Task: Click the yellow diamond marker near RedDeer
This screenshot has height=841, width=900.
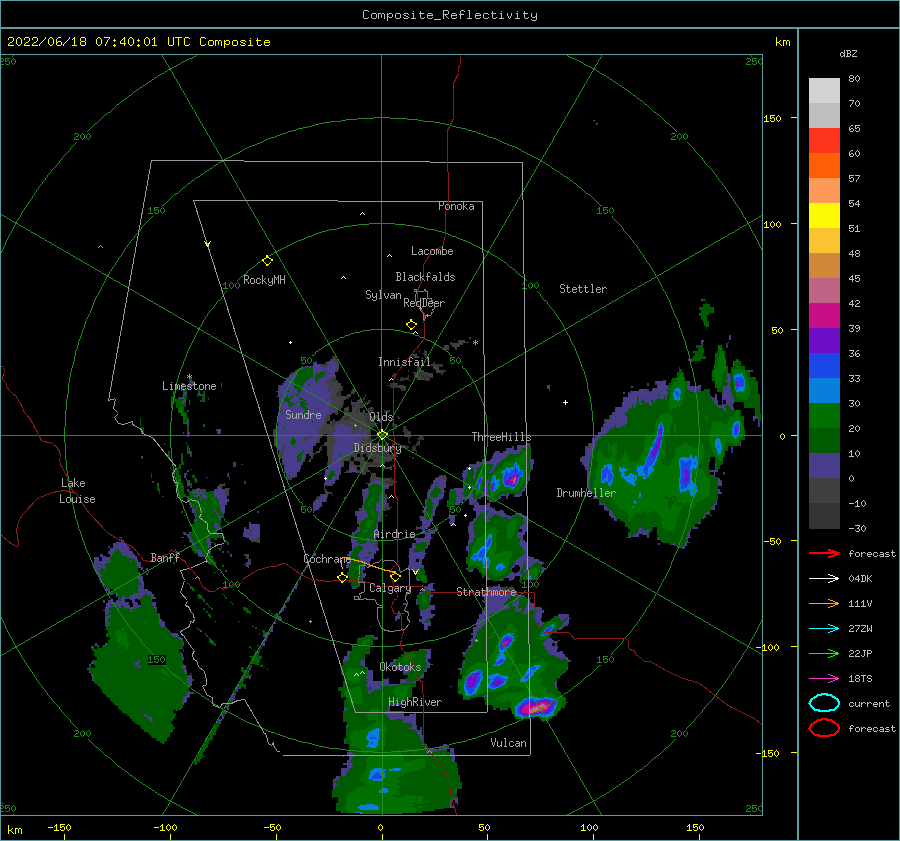Action: 412,325
